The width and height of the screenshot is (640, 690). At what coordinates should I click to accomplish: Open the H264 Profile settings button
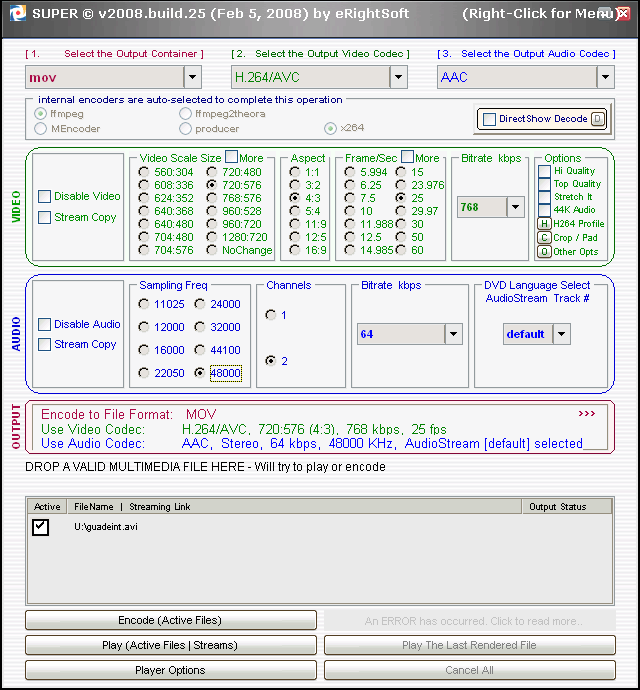pyautogui.click(x=544, y=223)
